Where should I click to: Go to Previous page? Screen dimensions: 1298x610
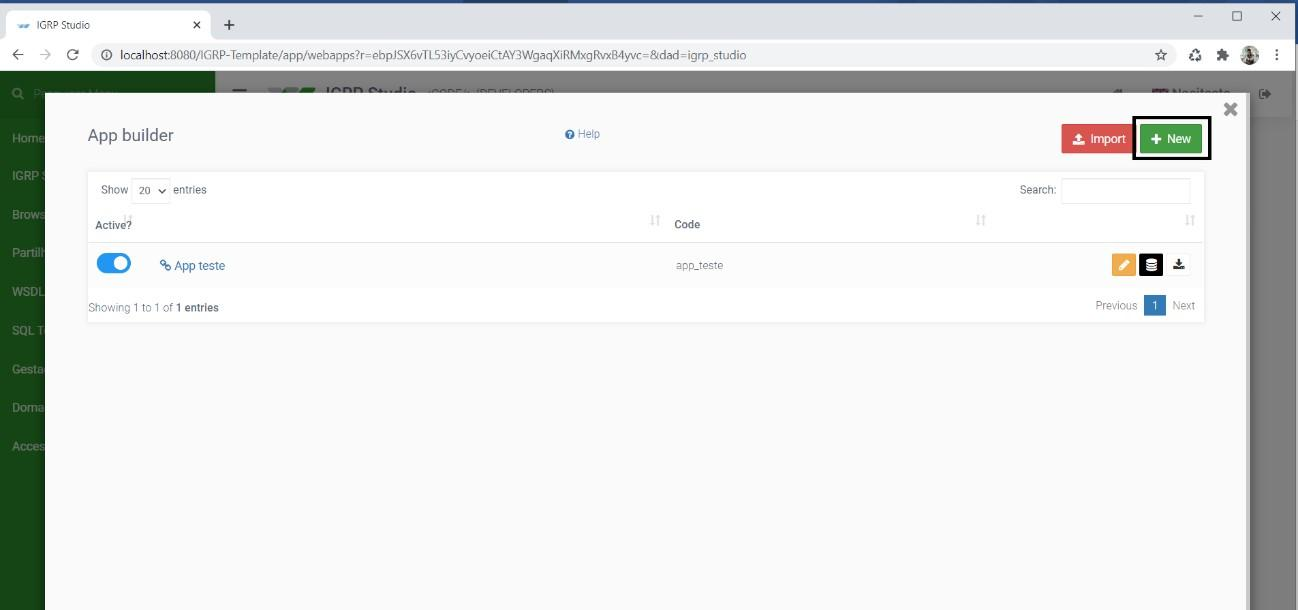(1116, 306)
